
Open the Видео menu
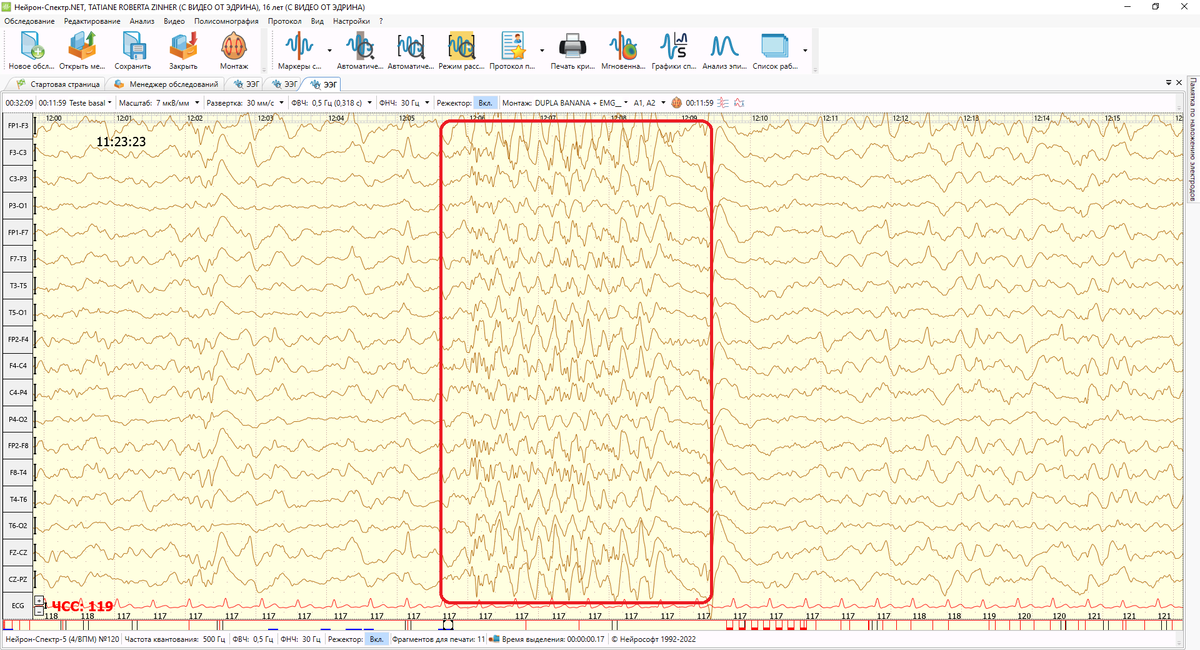pyautogui.click(x=174, y=21)
